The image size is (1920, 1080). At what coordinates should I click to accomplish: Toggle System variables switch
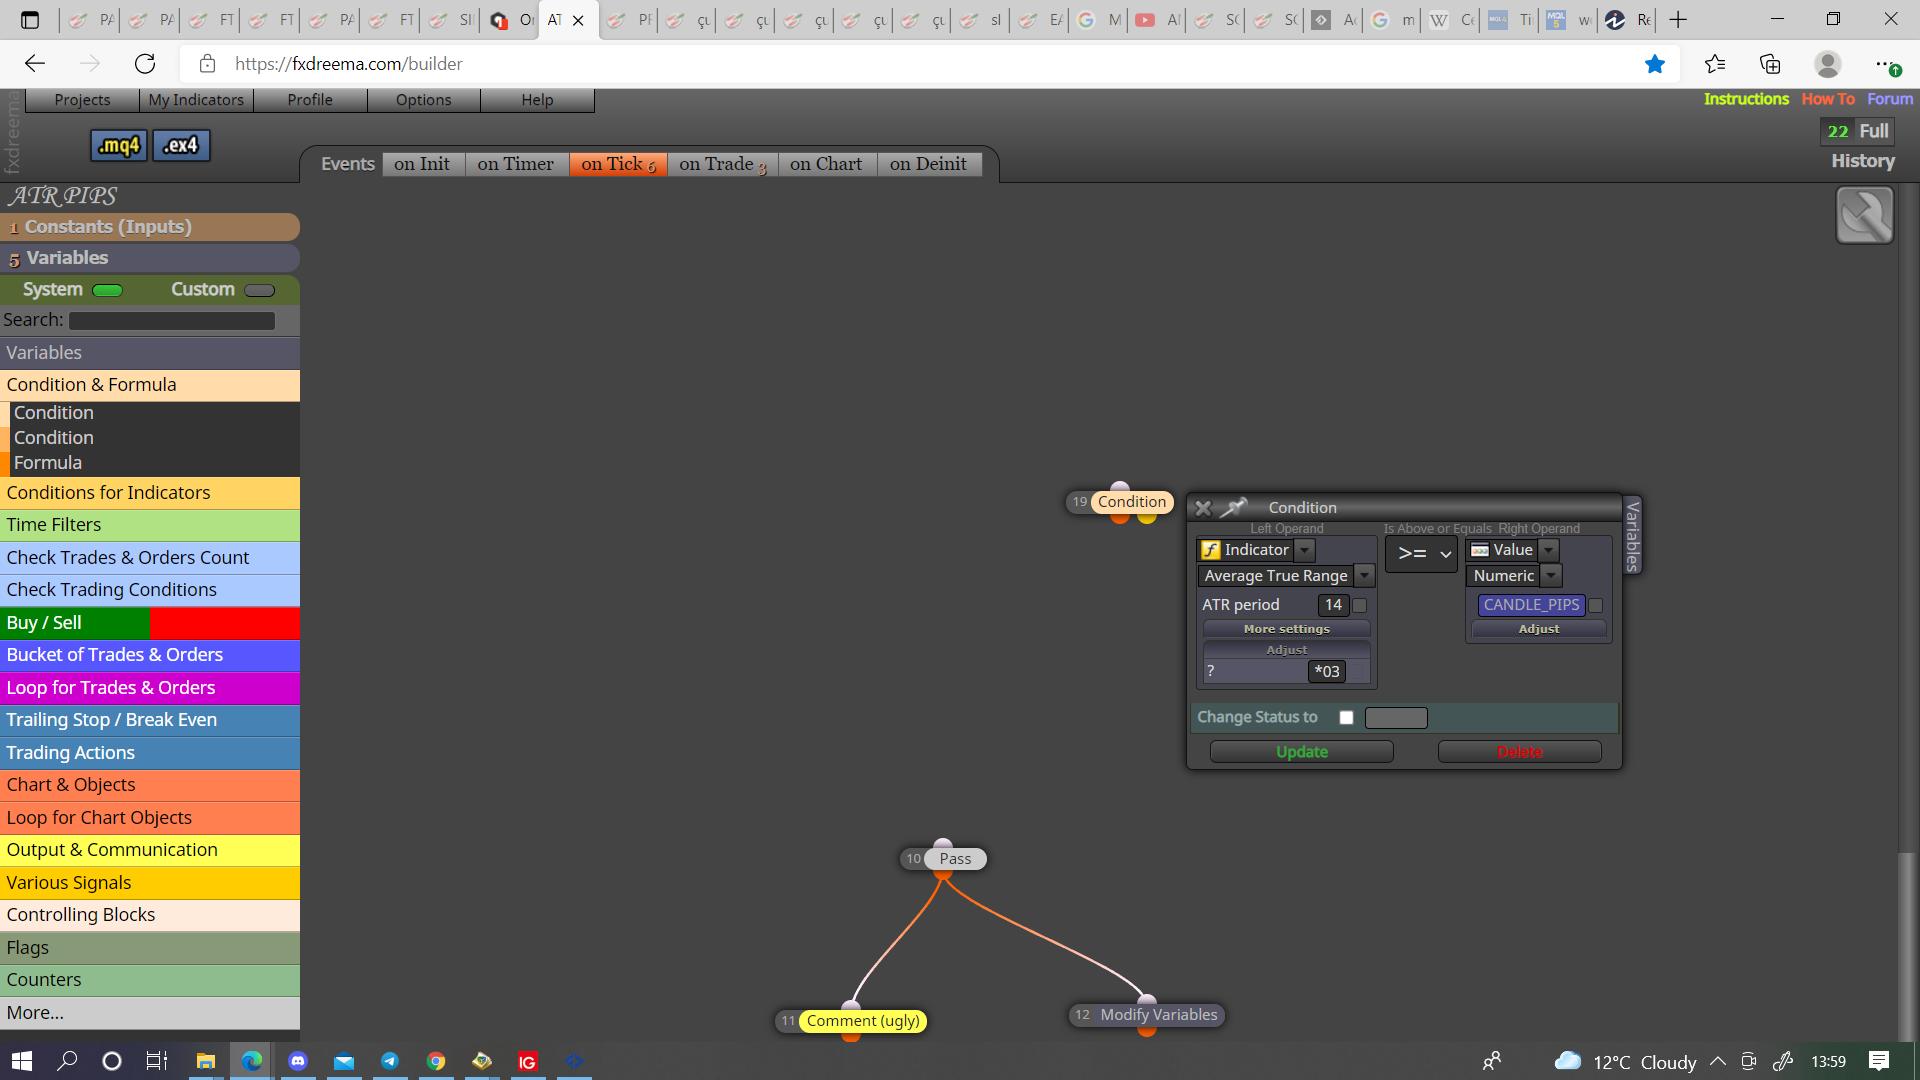[x=107, y=290]
